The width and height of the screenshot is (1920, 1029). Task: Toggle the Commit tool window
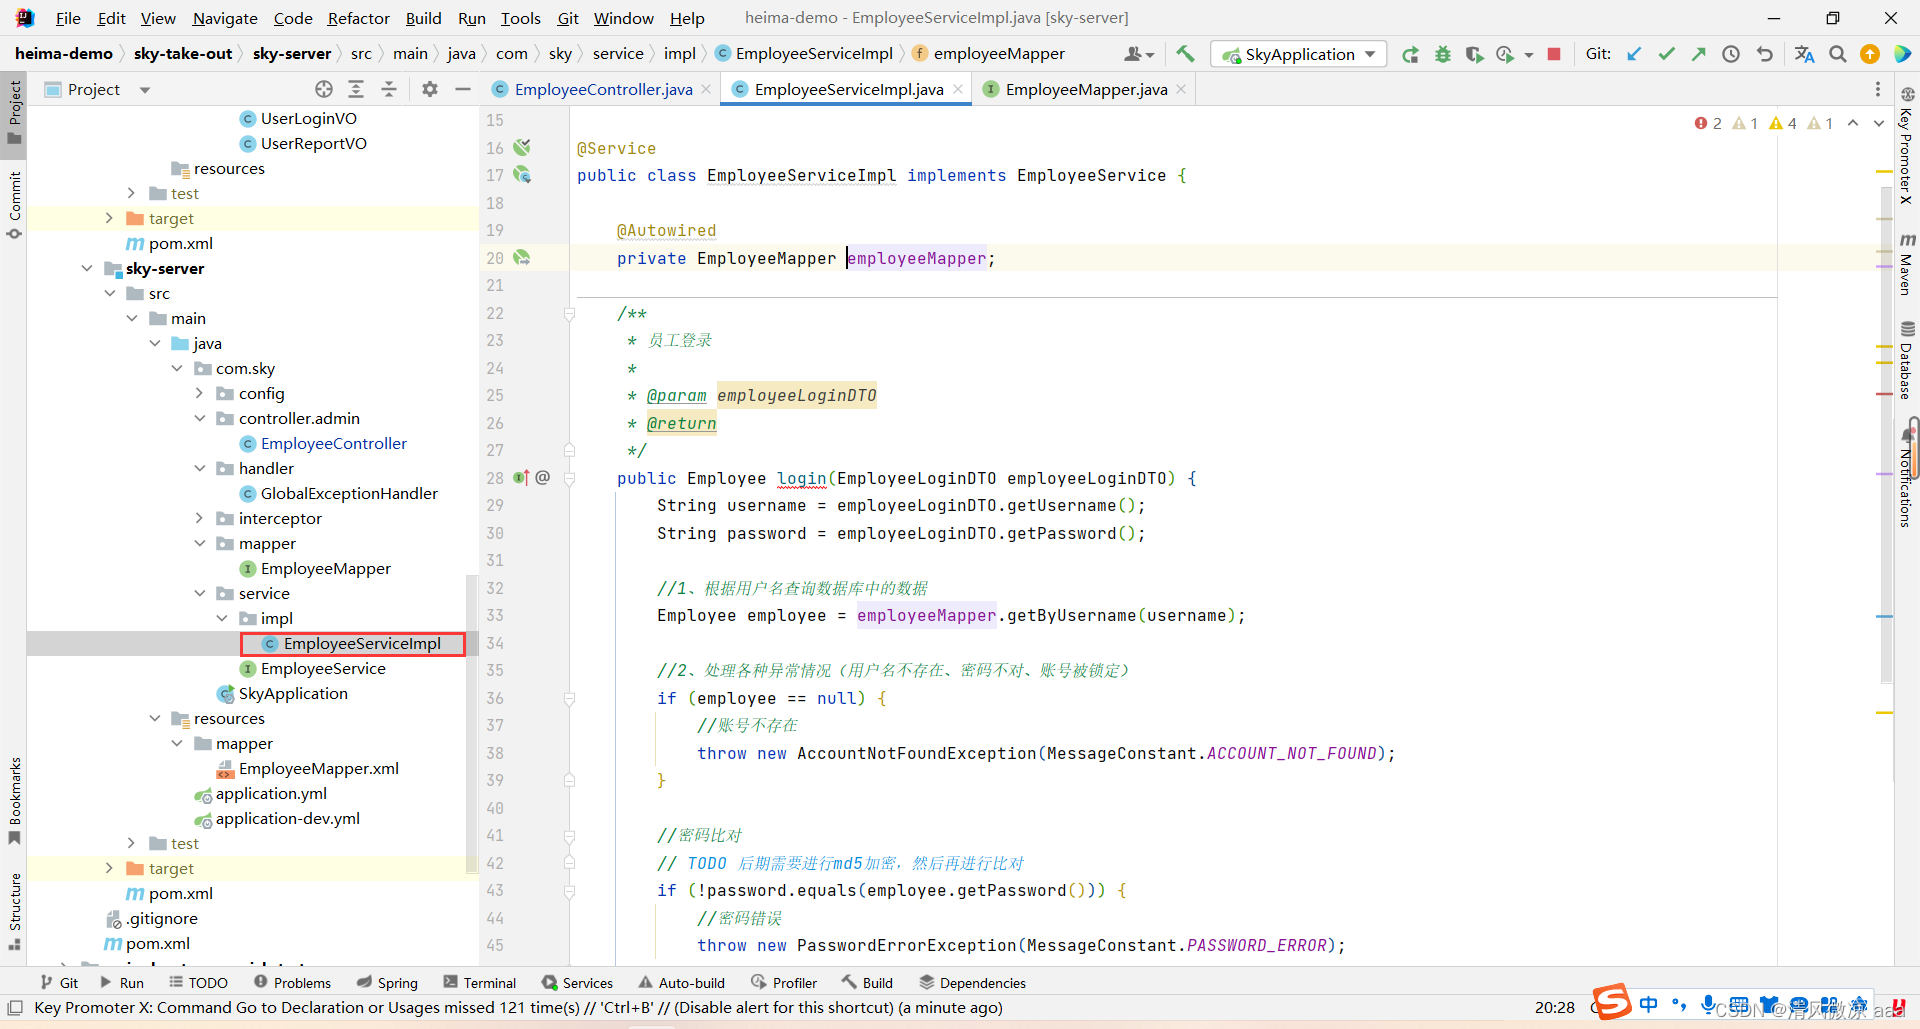pyautogui.click(x=15, y=205)
